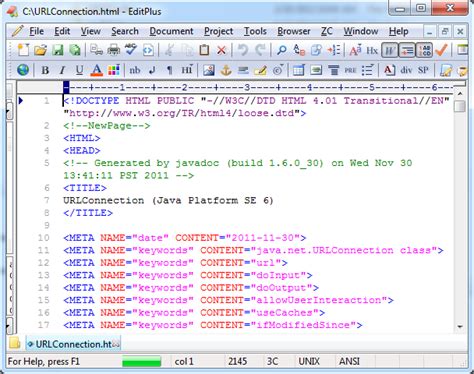This screenshot has height=374, width=474.
Task: Open the HTML color palette grid icon
Action: pyautogui.click(x=114, y=70)
